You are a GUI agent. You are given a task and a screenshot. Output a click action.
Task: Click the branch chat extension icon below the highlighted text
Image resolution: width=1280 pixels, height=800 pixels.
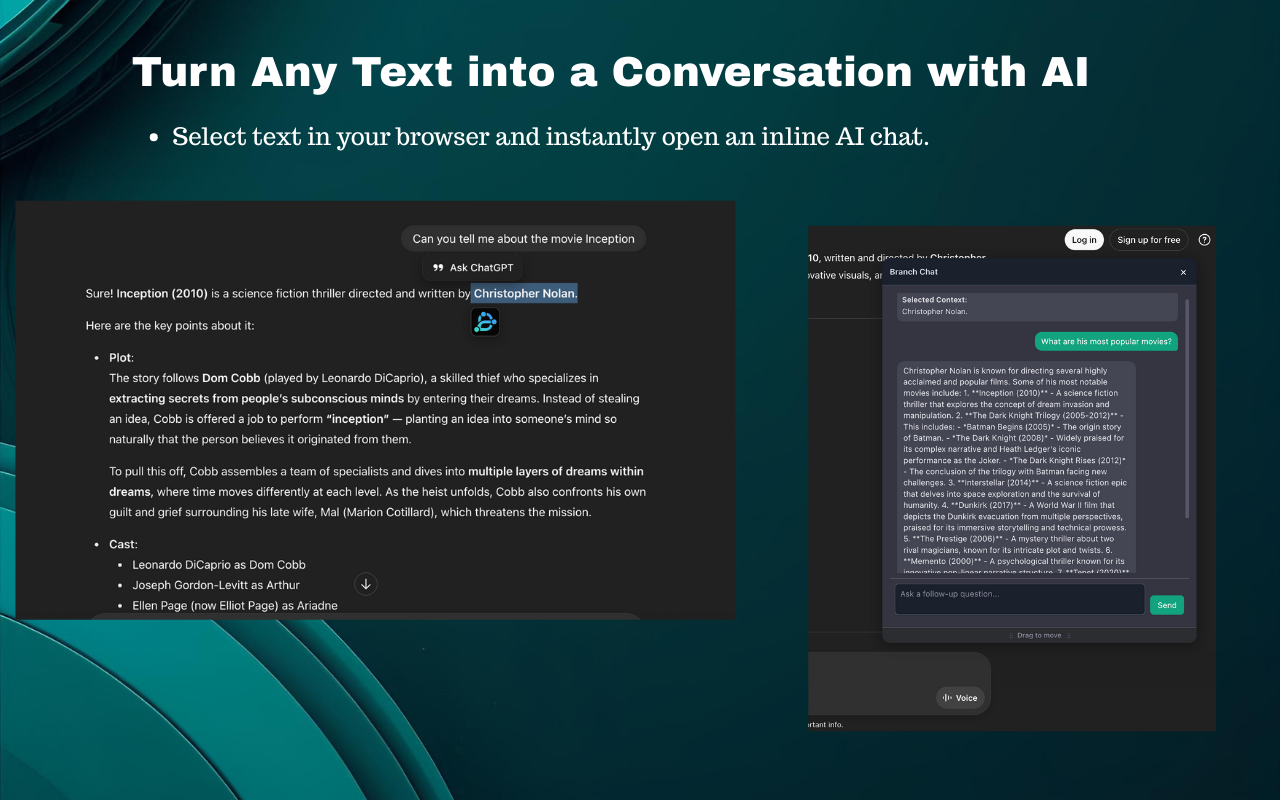click(x=485, y=321)
